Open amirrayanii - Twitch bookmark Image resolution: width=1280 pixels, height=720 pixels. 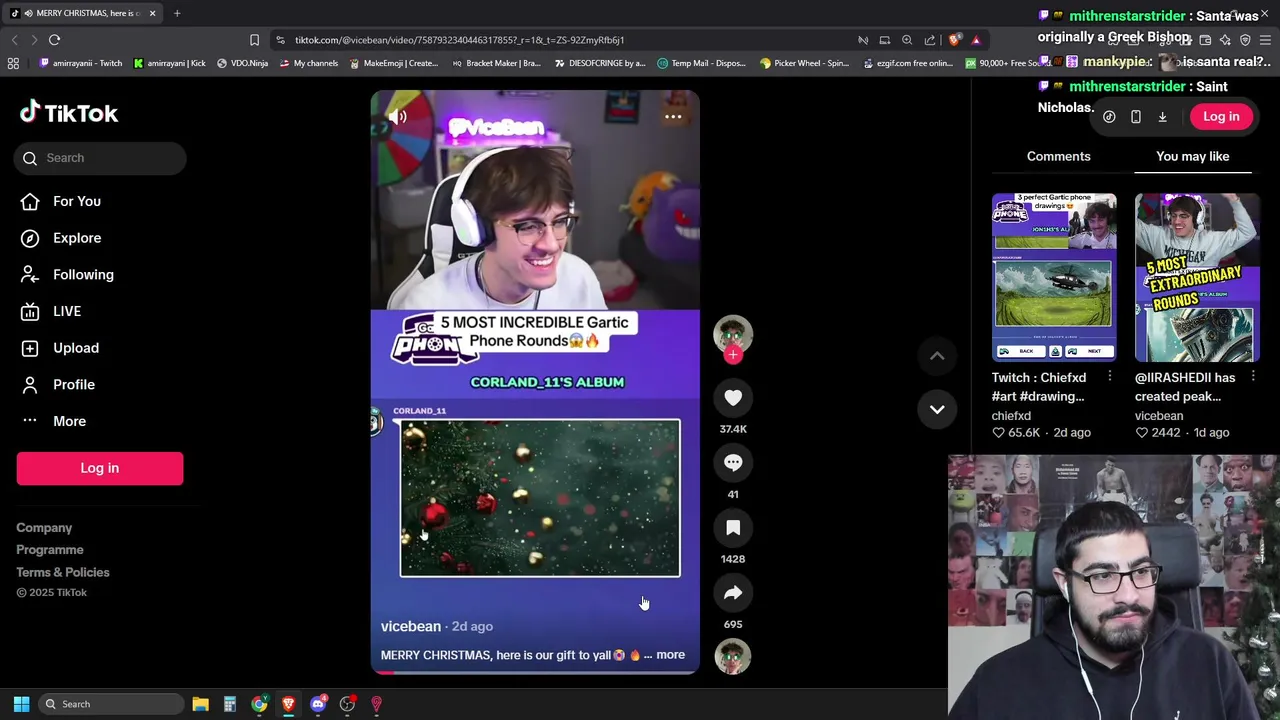(x=80, y=63)
